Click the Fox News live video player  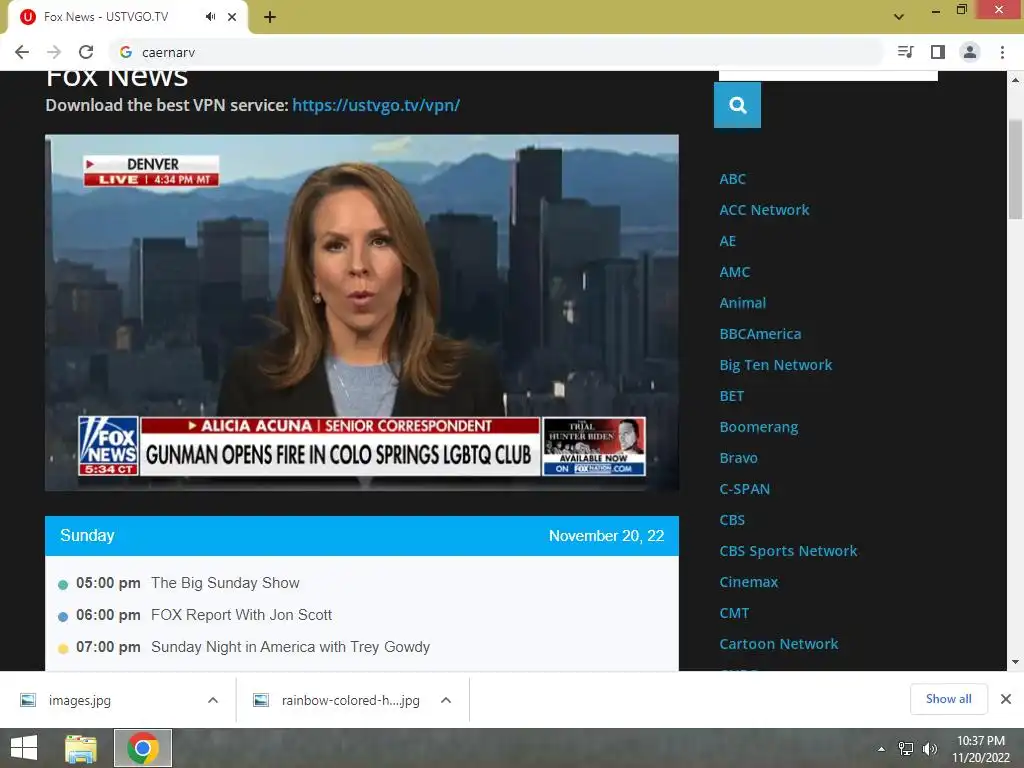pos(362,313)
